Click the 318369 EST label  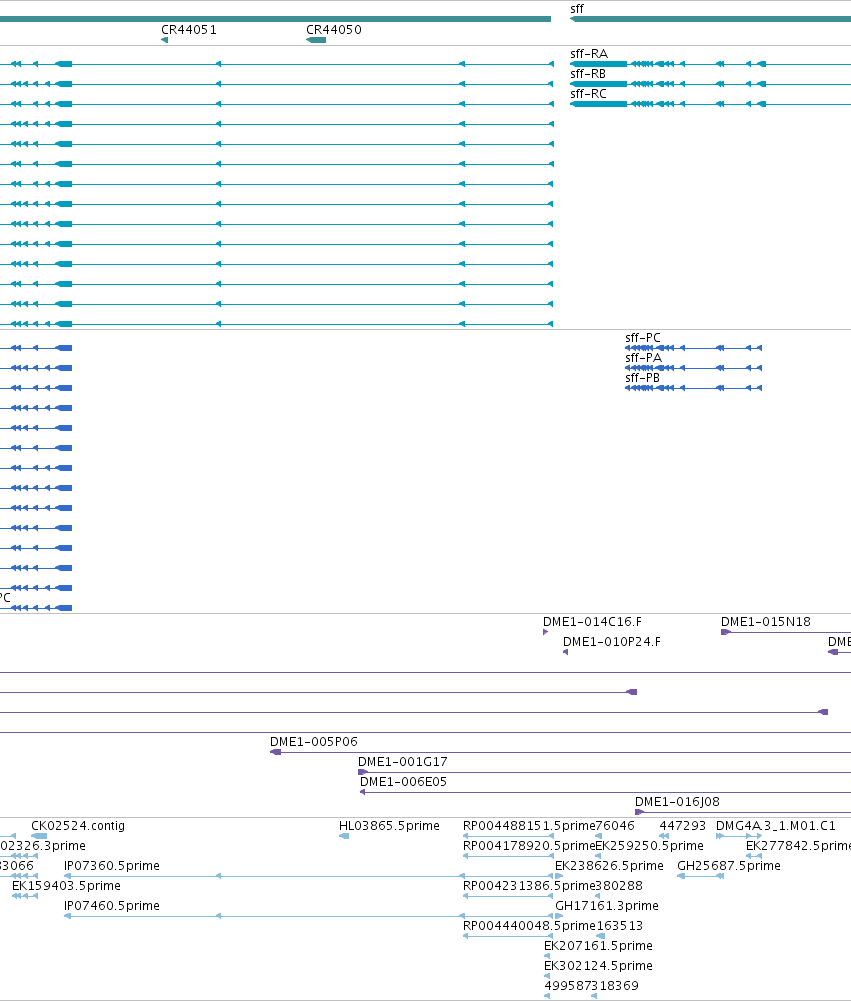tap(615, 986)
